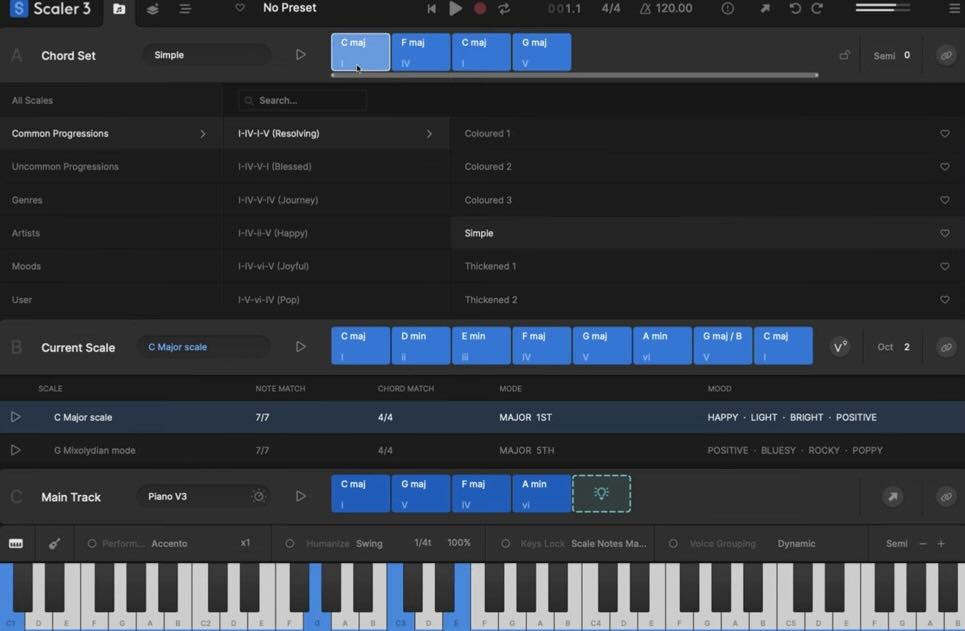The image size is (965, 631).
Task: Select the G Mixolydian mode row
Action: 95,451
